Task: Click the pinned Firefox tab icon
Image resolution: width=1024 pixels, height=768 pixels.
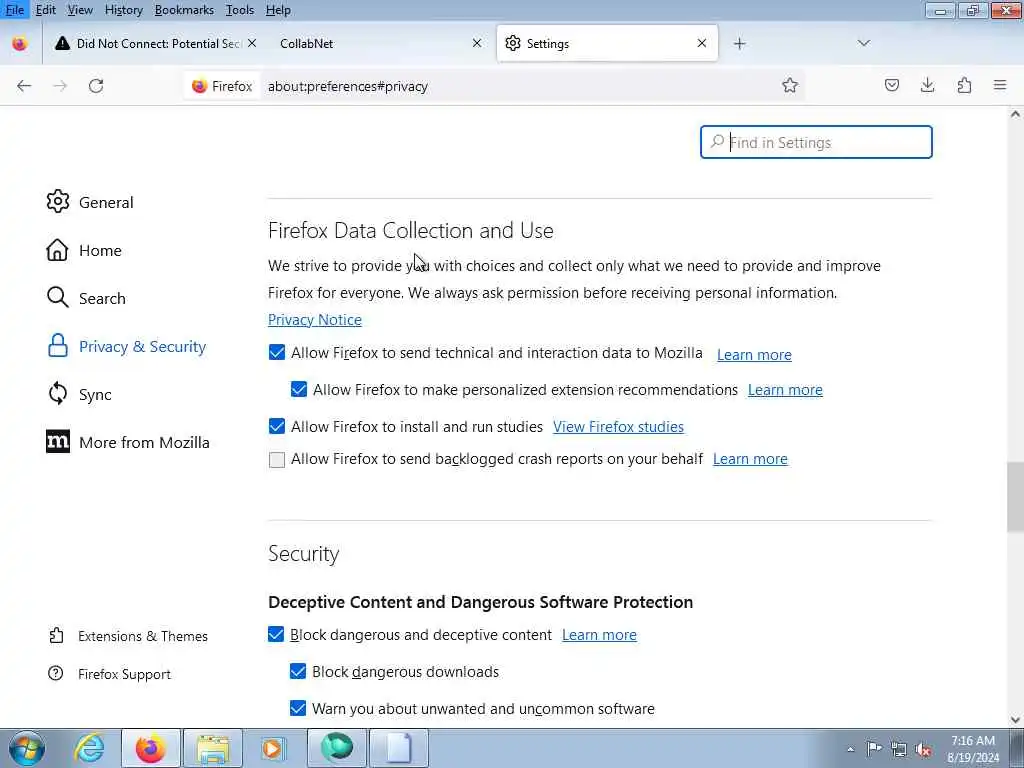Action: click(20, 44)
